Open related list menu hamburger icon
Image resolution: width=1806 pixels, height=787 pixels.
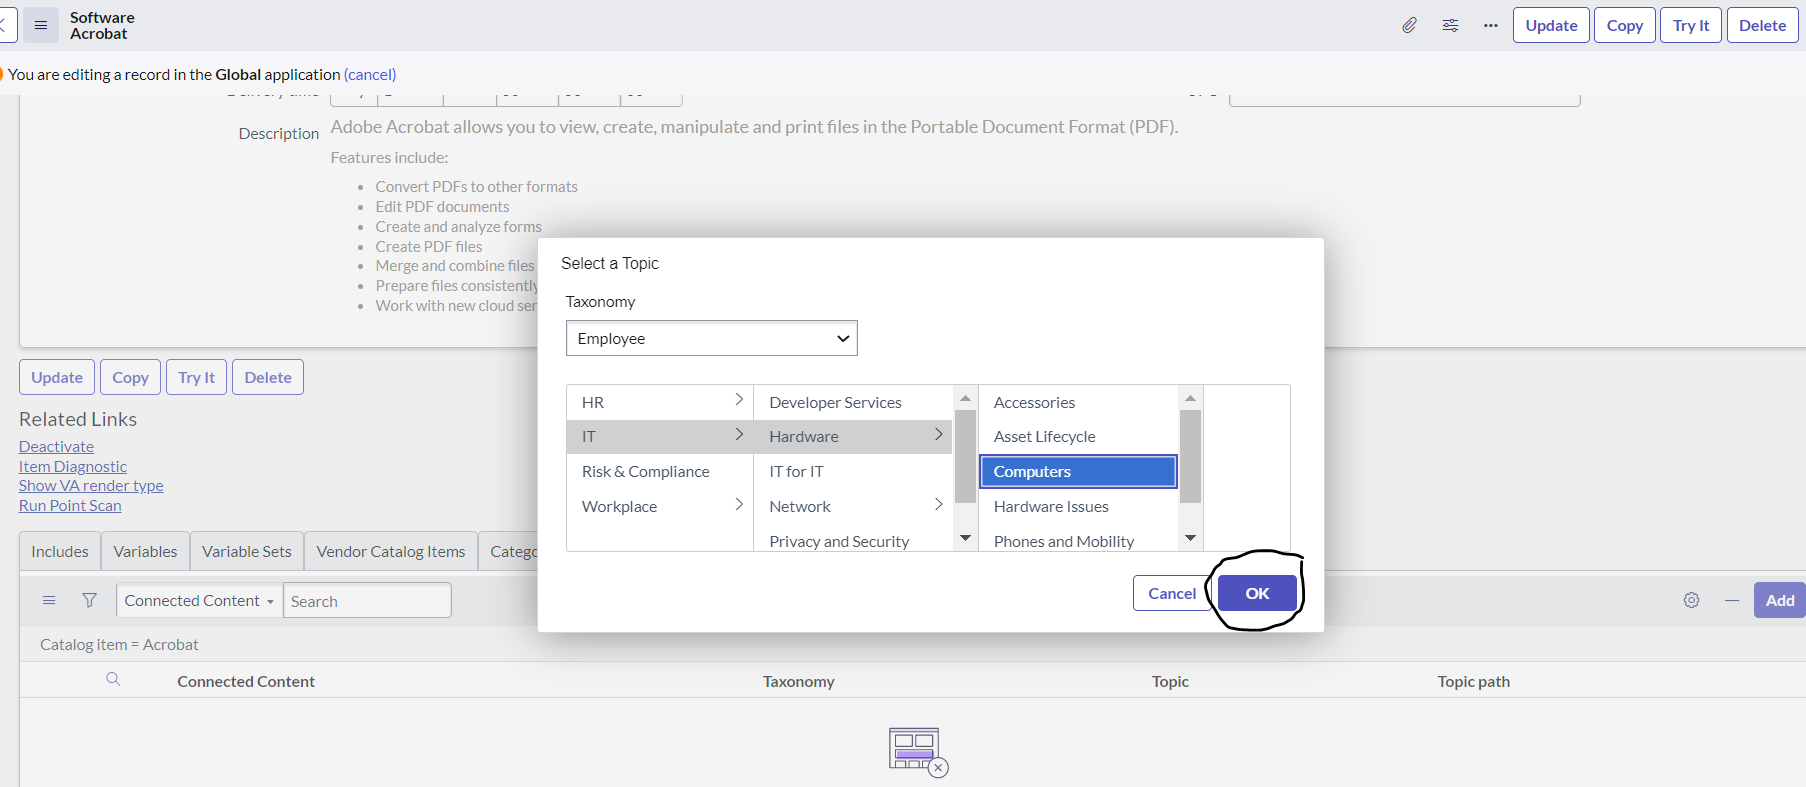[x=49, y=600]
